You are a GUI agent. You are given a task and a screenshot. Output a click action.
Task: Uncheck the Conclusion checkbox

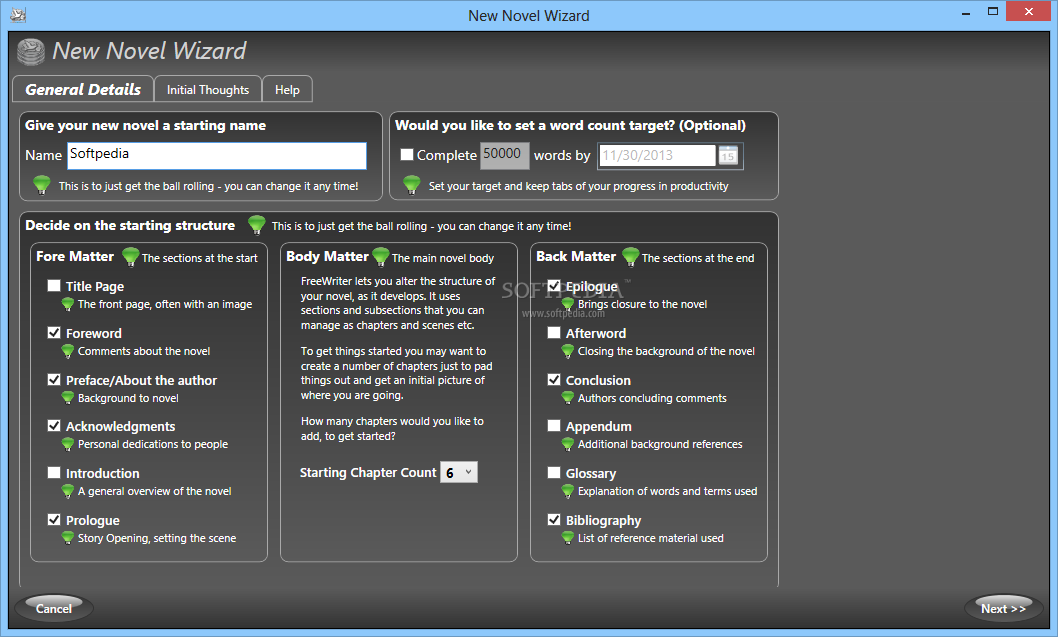(554, 380)
